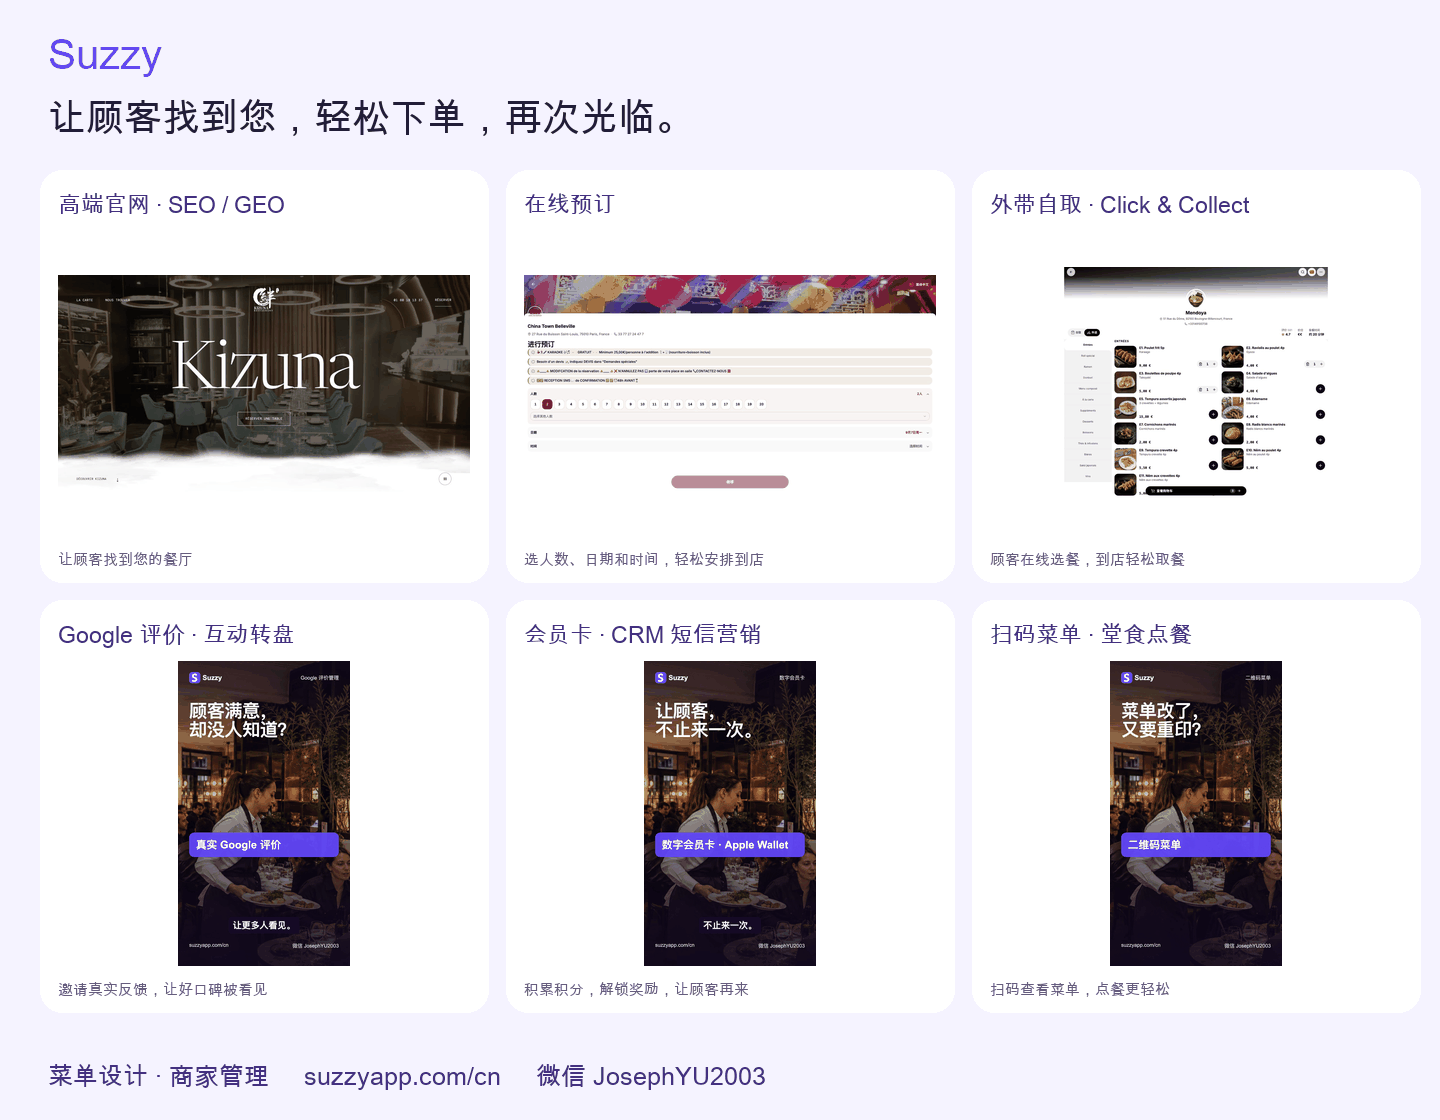Click Suzzy S icon on membership card poster

coord(661,678)
